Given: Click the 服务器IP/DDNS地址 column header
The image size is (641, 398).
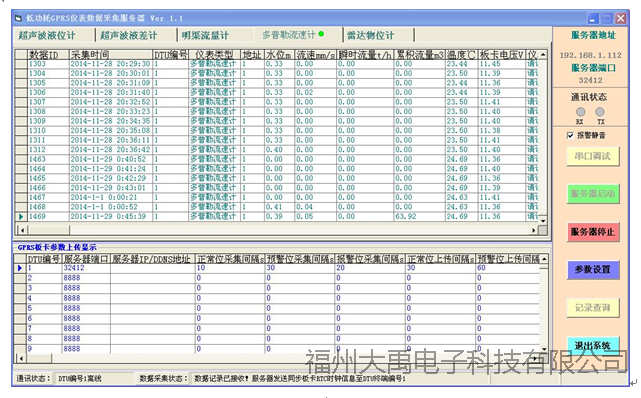Looking at the screenshot, I should (152, 259).
